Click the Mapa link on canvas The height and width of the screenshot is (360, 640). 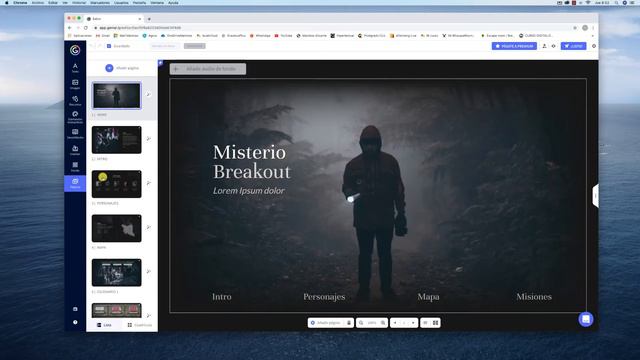tap(428, 297)
